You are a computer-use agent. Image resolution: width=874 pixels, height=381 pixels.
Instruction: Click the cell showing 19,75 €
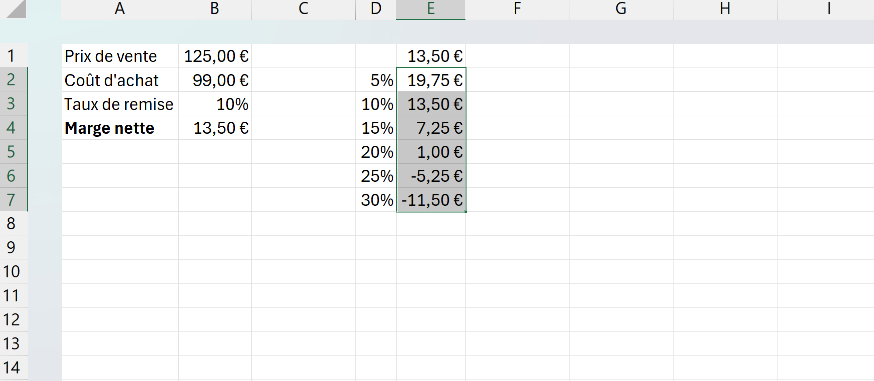coord(431,80)
